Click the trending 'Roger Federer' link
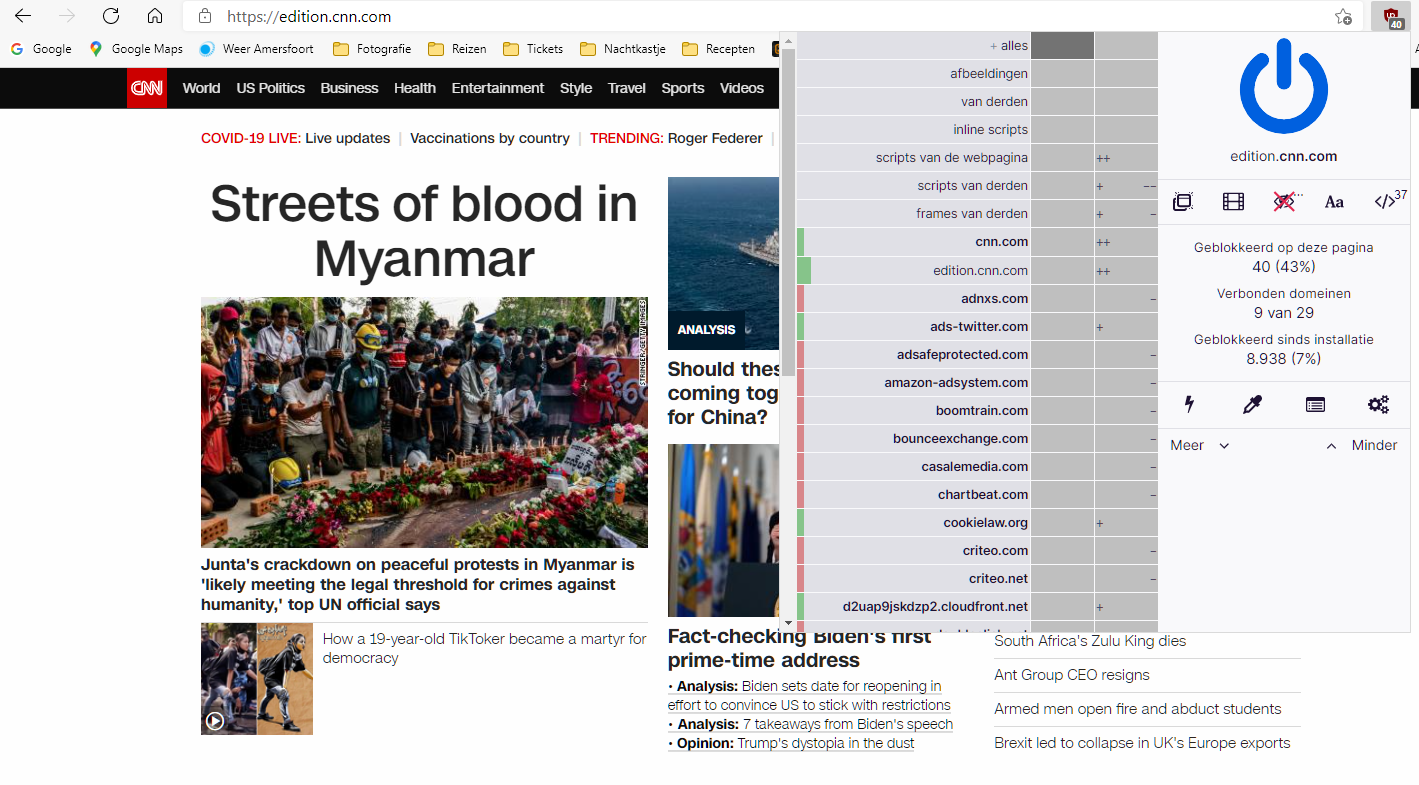This screenshot has height=785, width=1419. coord(715,138)
